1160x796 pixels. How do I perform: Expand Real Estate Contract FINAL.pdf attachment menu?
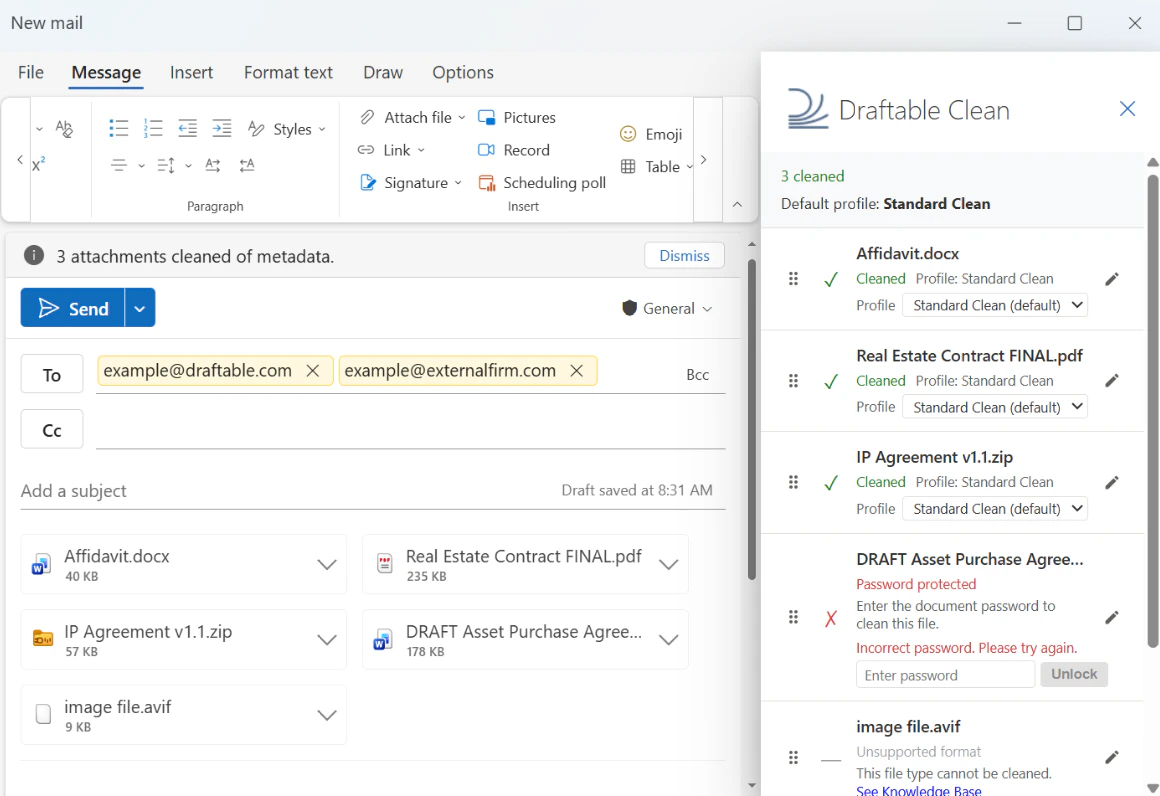(668, 564)
